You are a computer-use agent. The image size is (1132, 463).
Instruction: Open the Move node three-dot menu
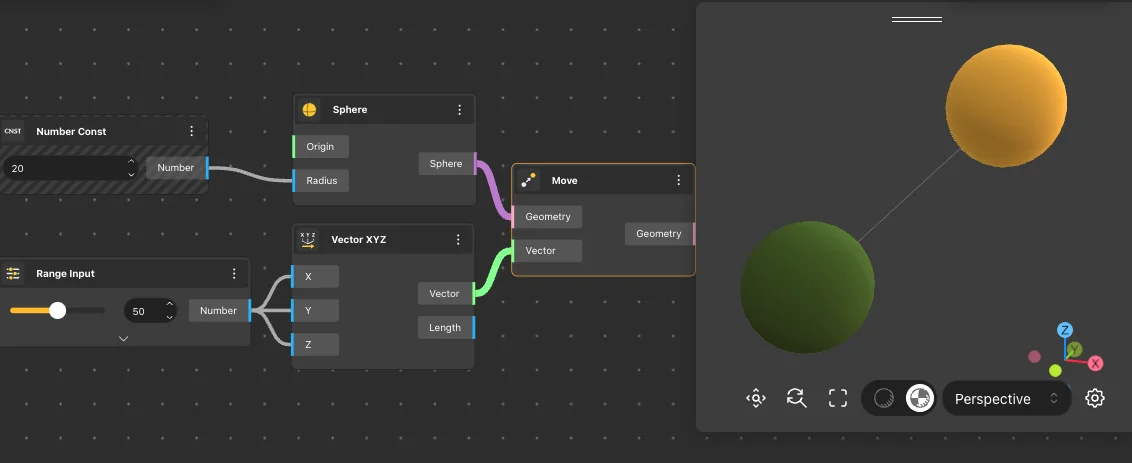point(678,181)
